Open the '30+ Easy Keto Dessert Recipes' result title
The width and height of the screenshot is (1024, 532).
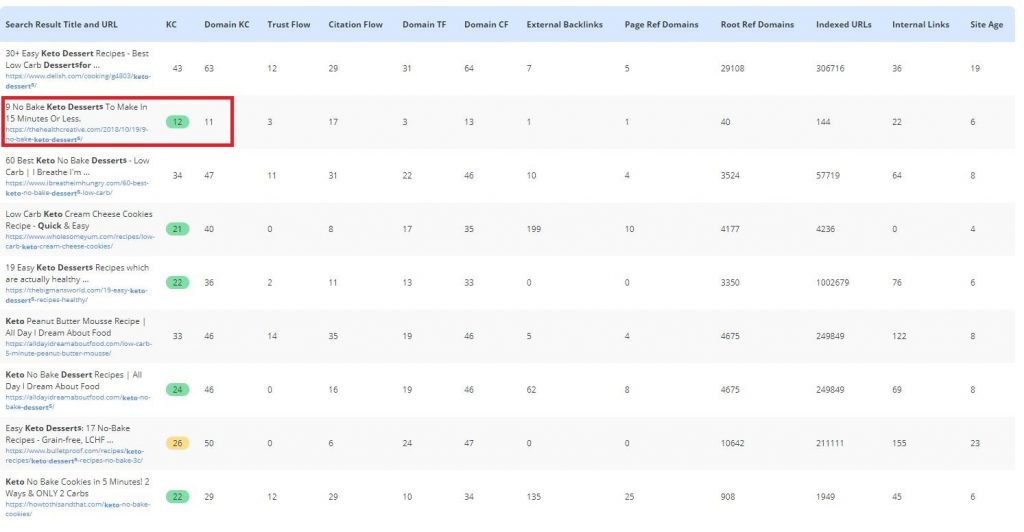(x=77, y=59)
